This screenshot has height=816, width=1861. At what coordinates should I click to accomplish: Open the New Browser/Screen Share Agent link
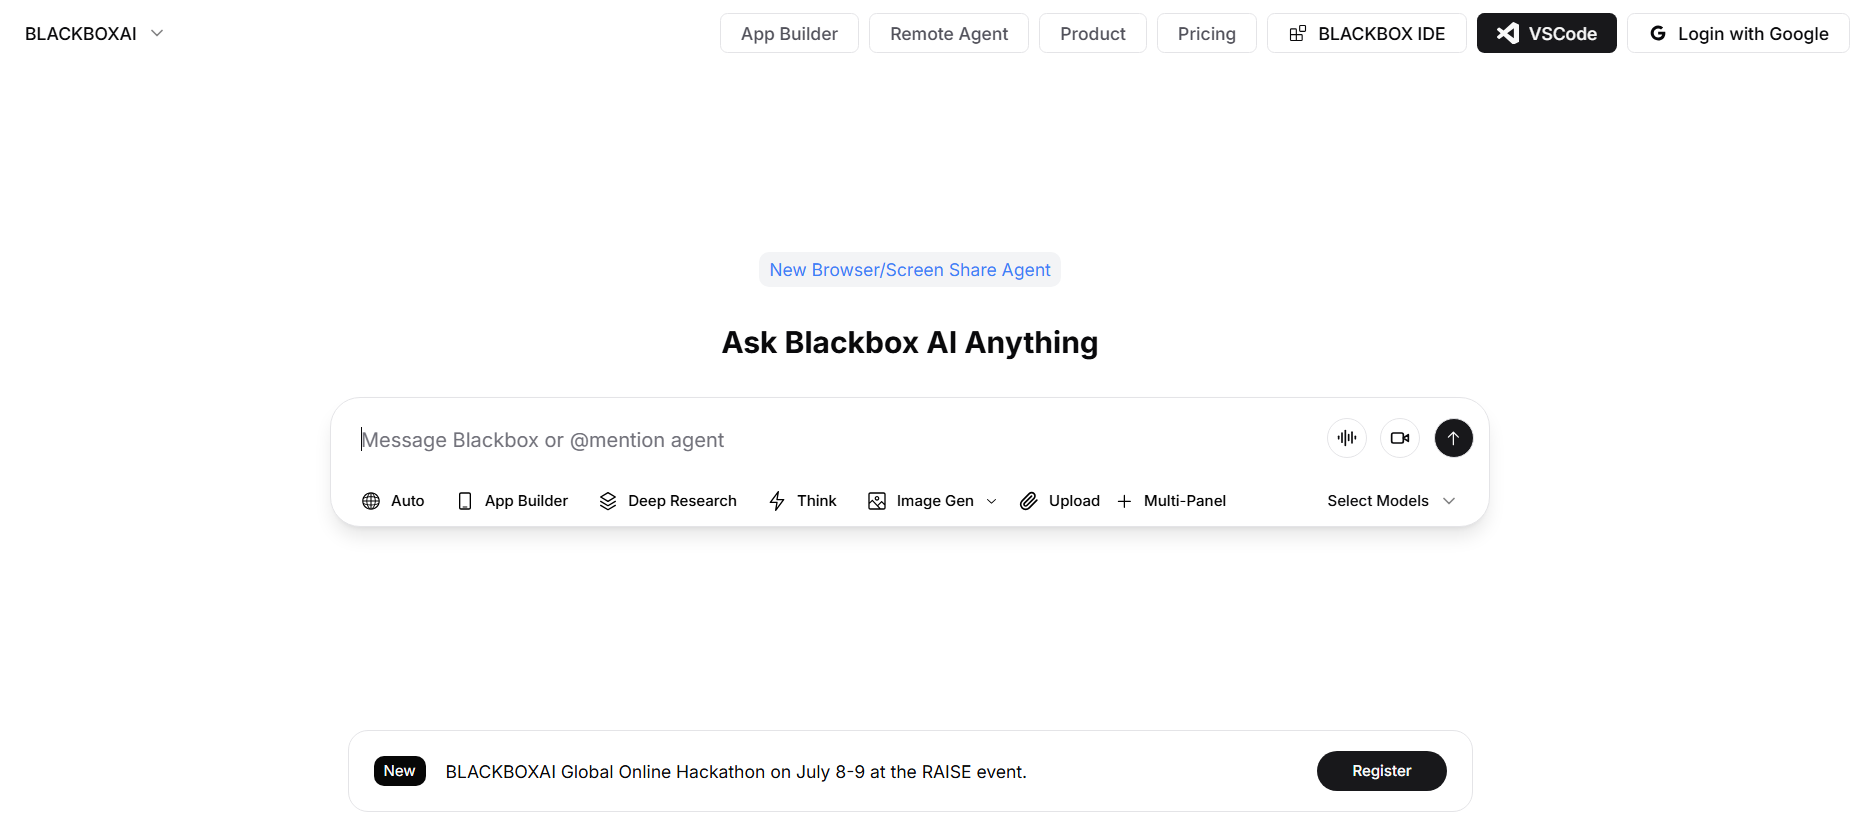tap(909, 270)
